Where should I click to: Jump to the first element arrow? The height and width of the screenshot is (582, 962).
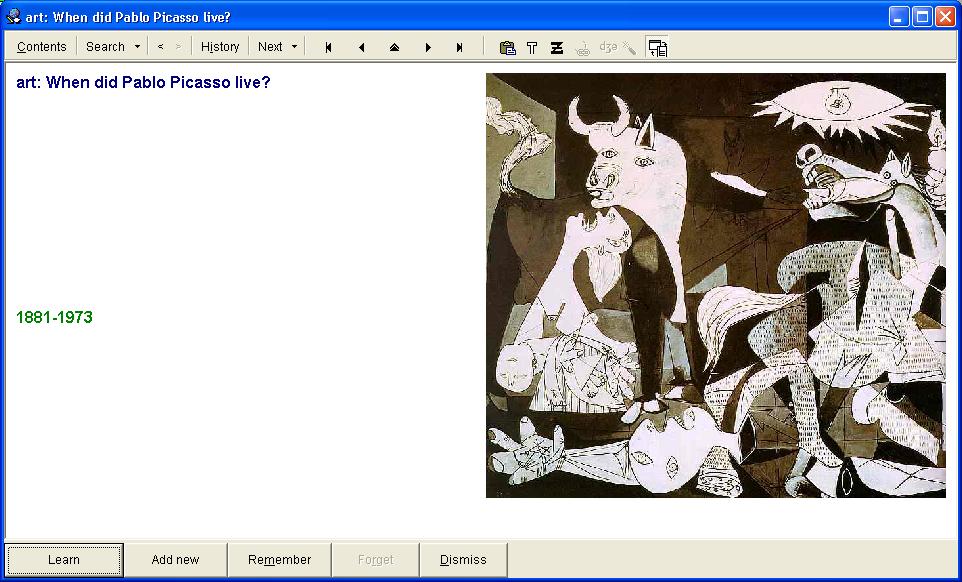pos(328,47)
